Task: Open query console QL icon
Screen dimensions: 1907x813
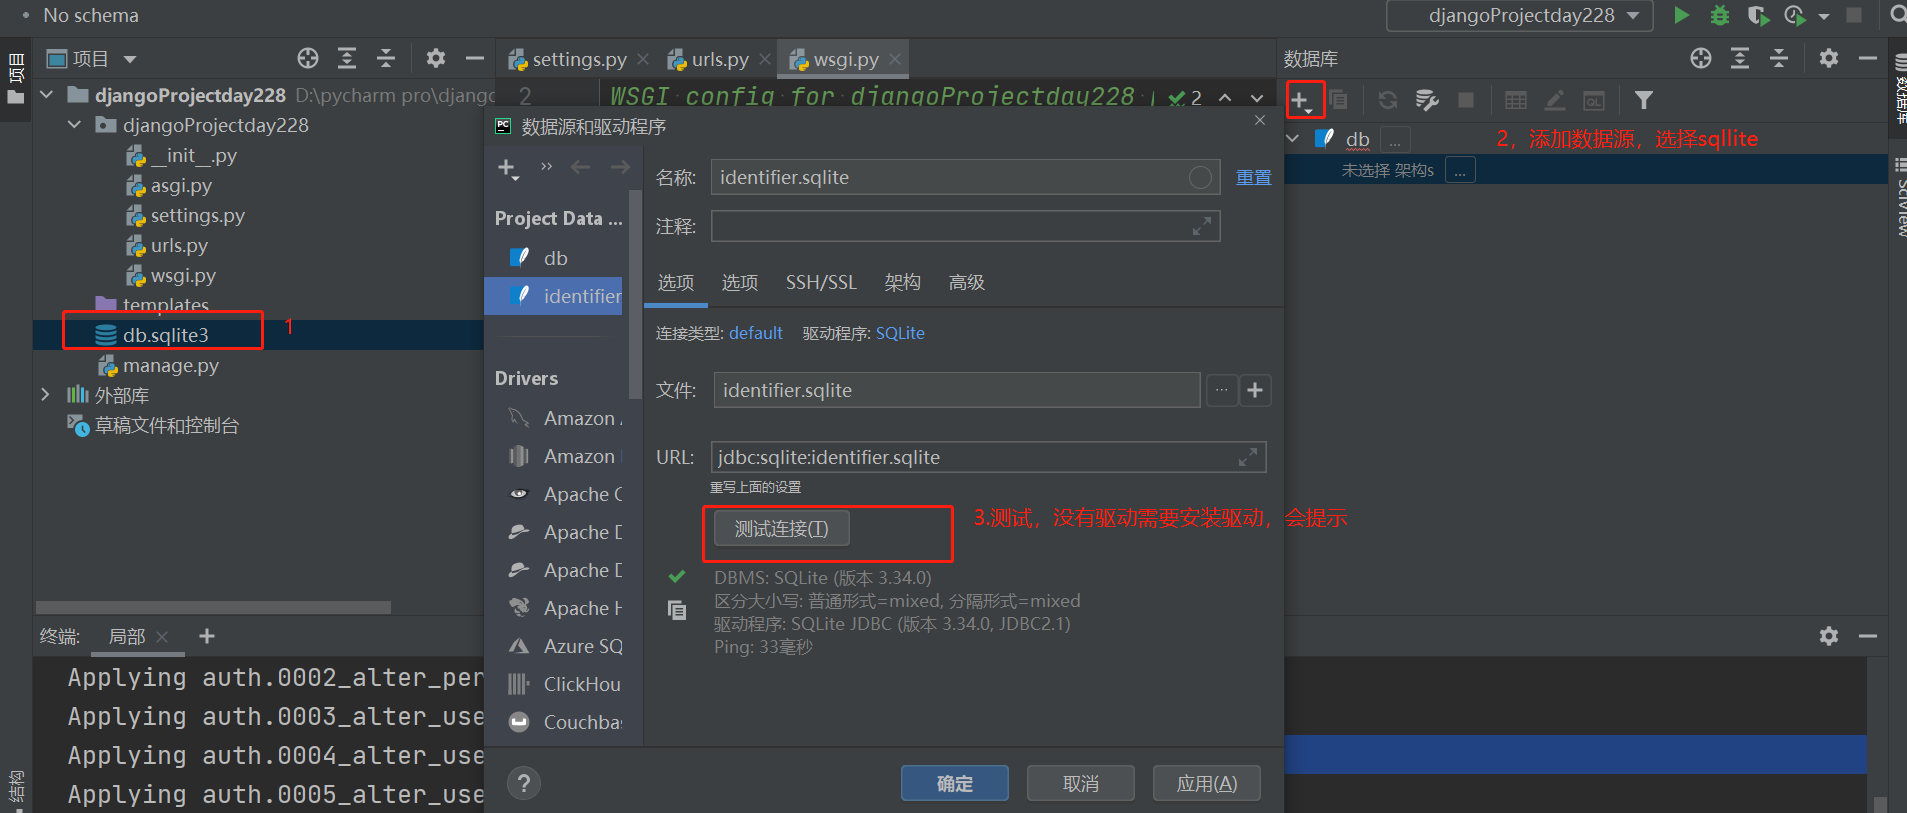Action: [x=1594, y=100]
